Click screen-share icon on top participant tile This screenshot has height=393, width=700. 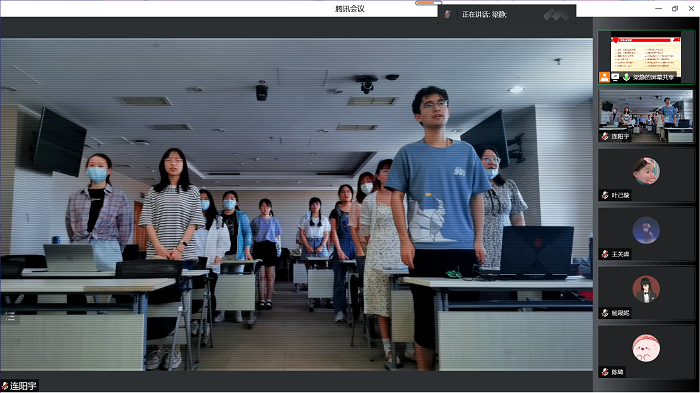615,77
